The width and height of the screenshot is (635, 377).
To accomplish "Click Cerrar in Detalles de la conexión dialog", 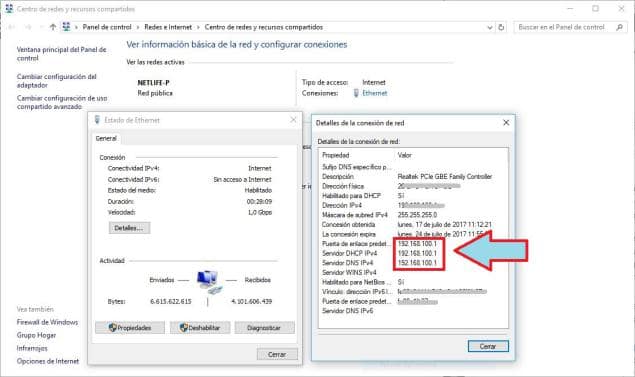I will coord(488,346).
